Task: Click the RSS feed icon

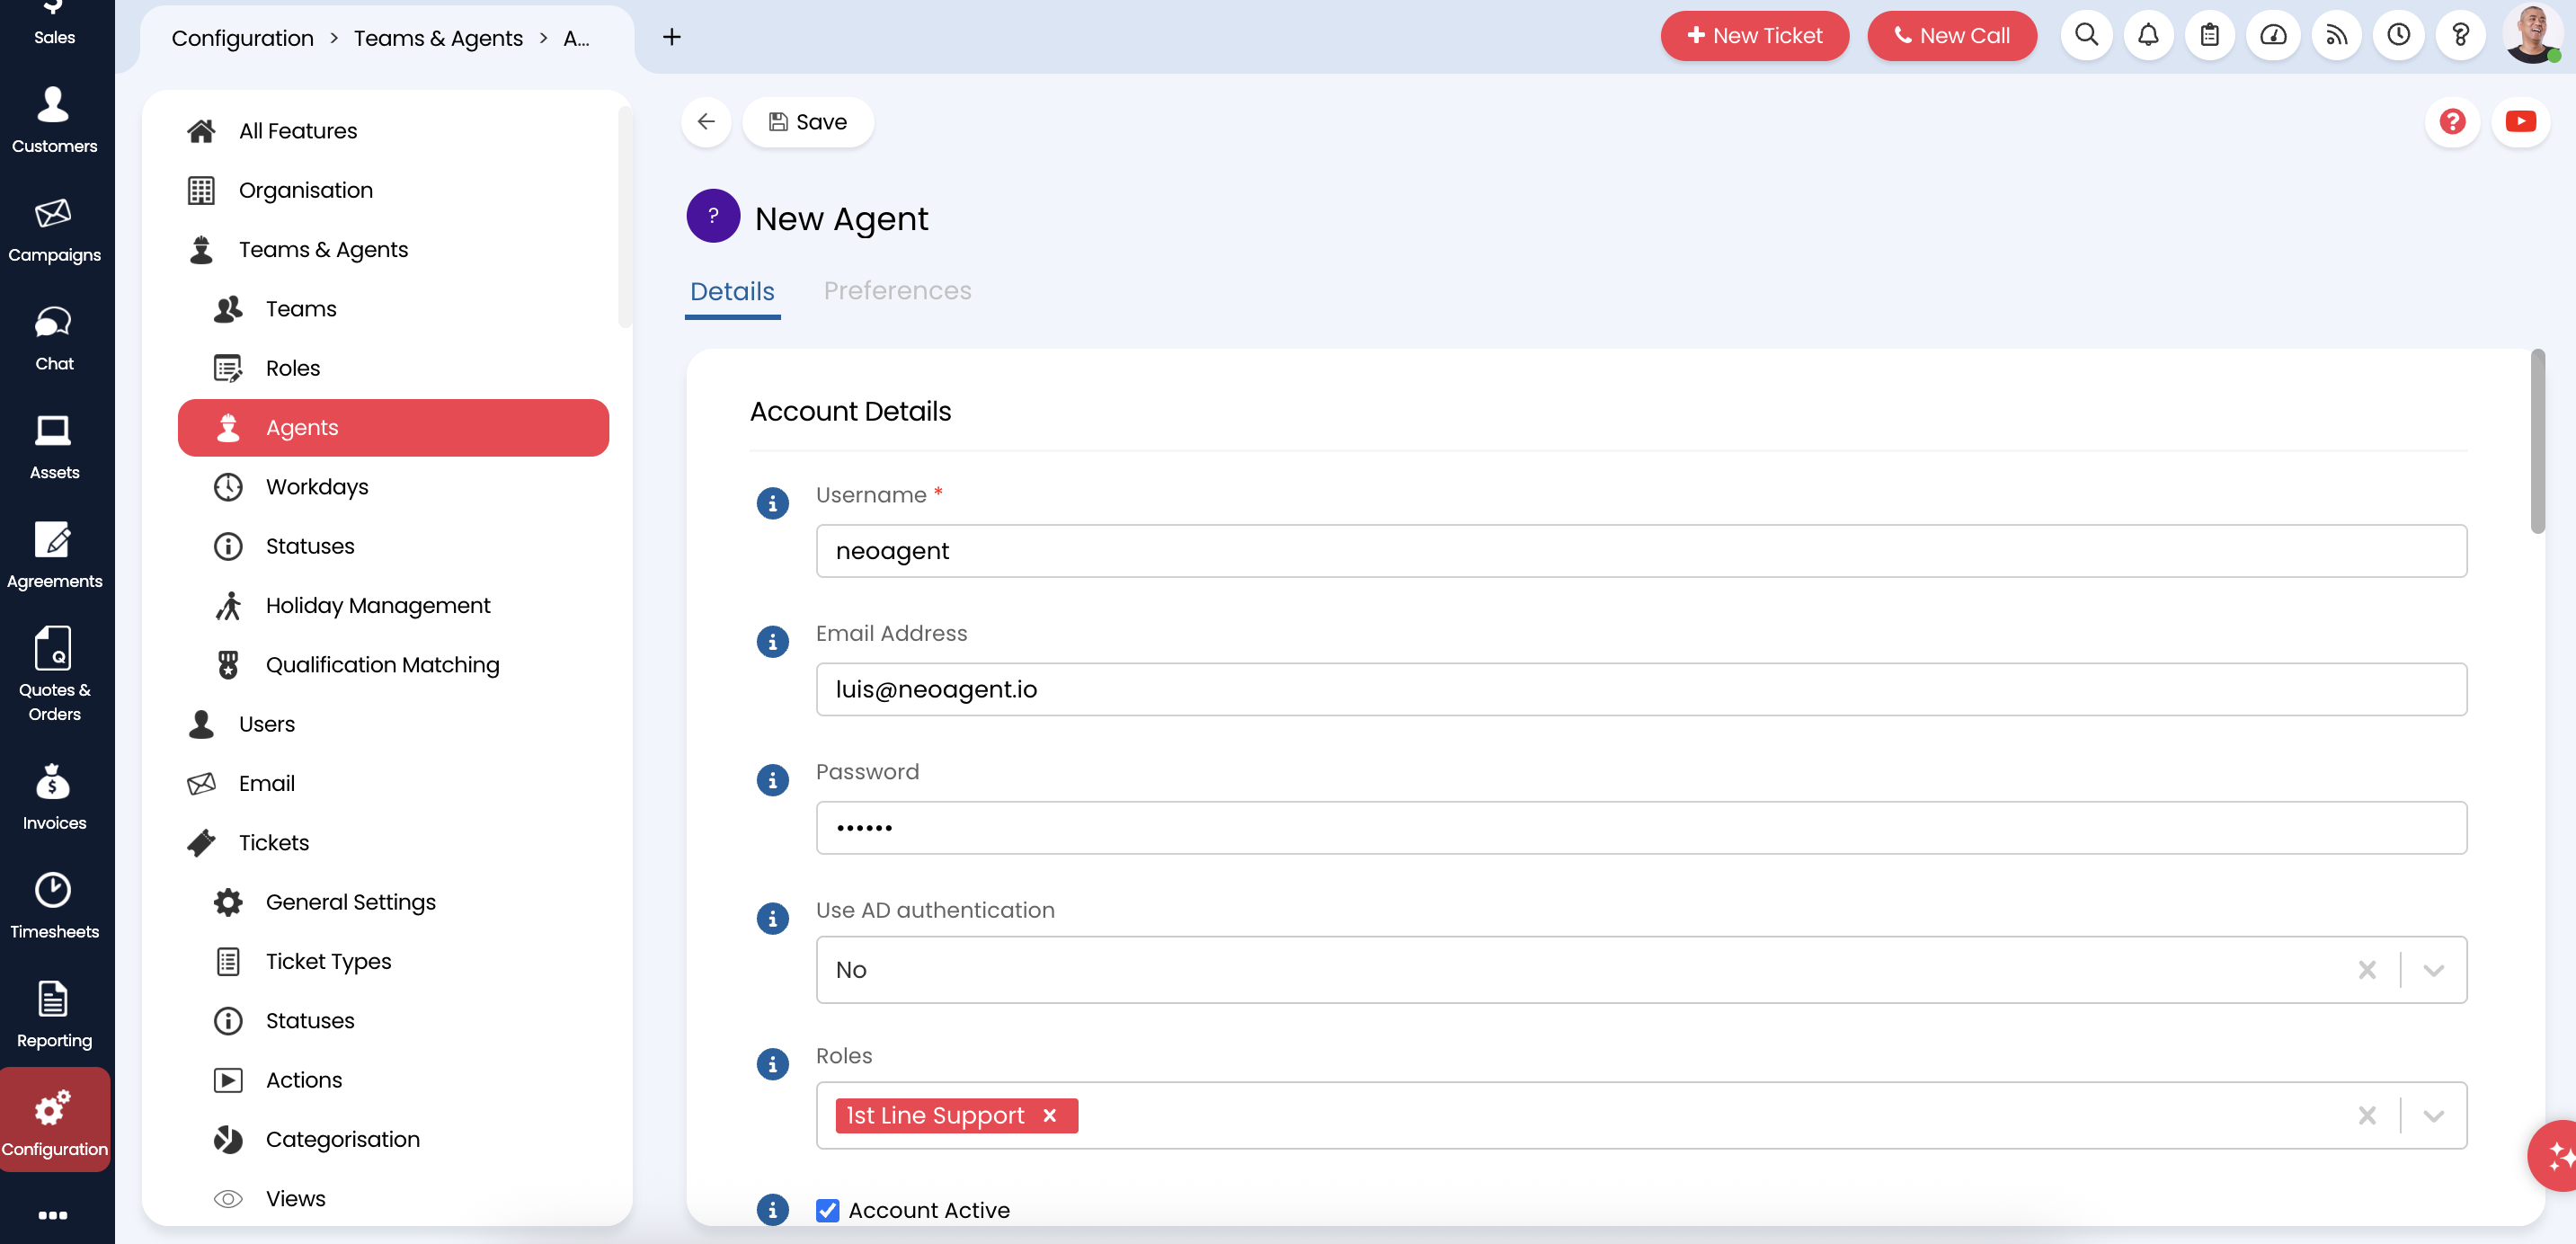Action: [x=2336, y=35]
